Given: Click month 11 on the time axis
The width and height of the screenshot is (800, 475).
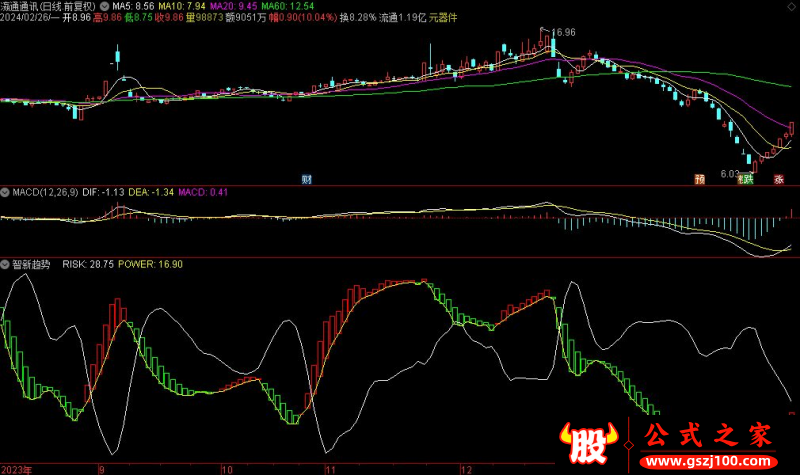Looking at the screenshot, I should point(331,469).
